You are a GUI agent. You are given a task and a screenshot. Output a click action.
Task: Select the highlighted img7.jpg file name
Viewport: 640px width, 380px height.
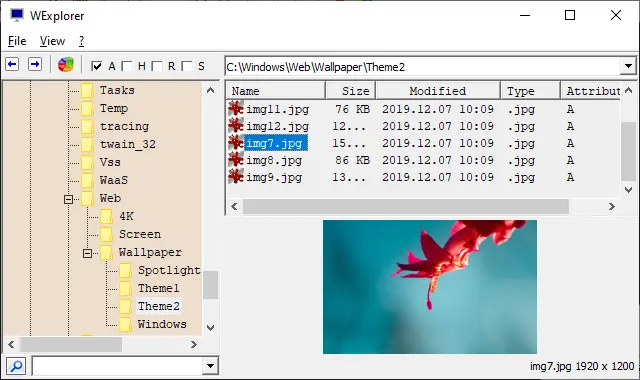(x=276, y=143)
